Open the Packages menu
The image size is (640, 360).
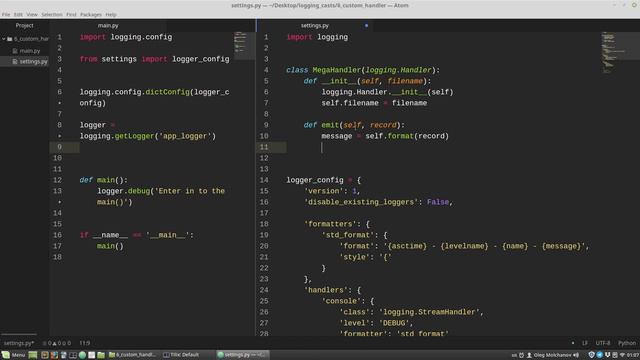tap(91, 14)
